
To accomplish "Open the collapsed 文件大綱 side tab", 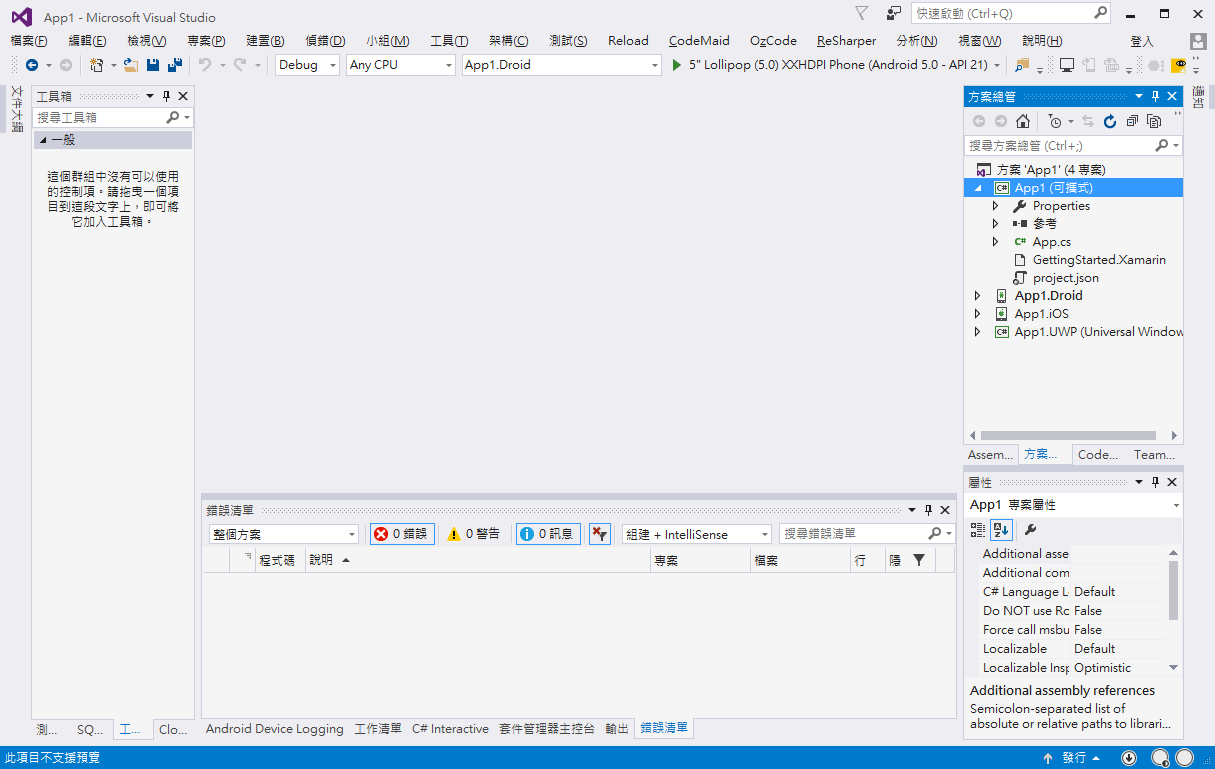I will click(x=16, y=109).
